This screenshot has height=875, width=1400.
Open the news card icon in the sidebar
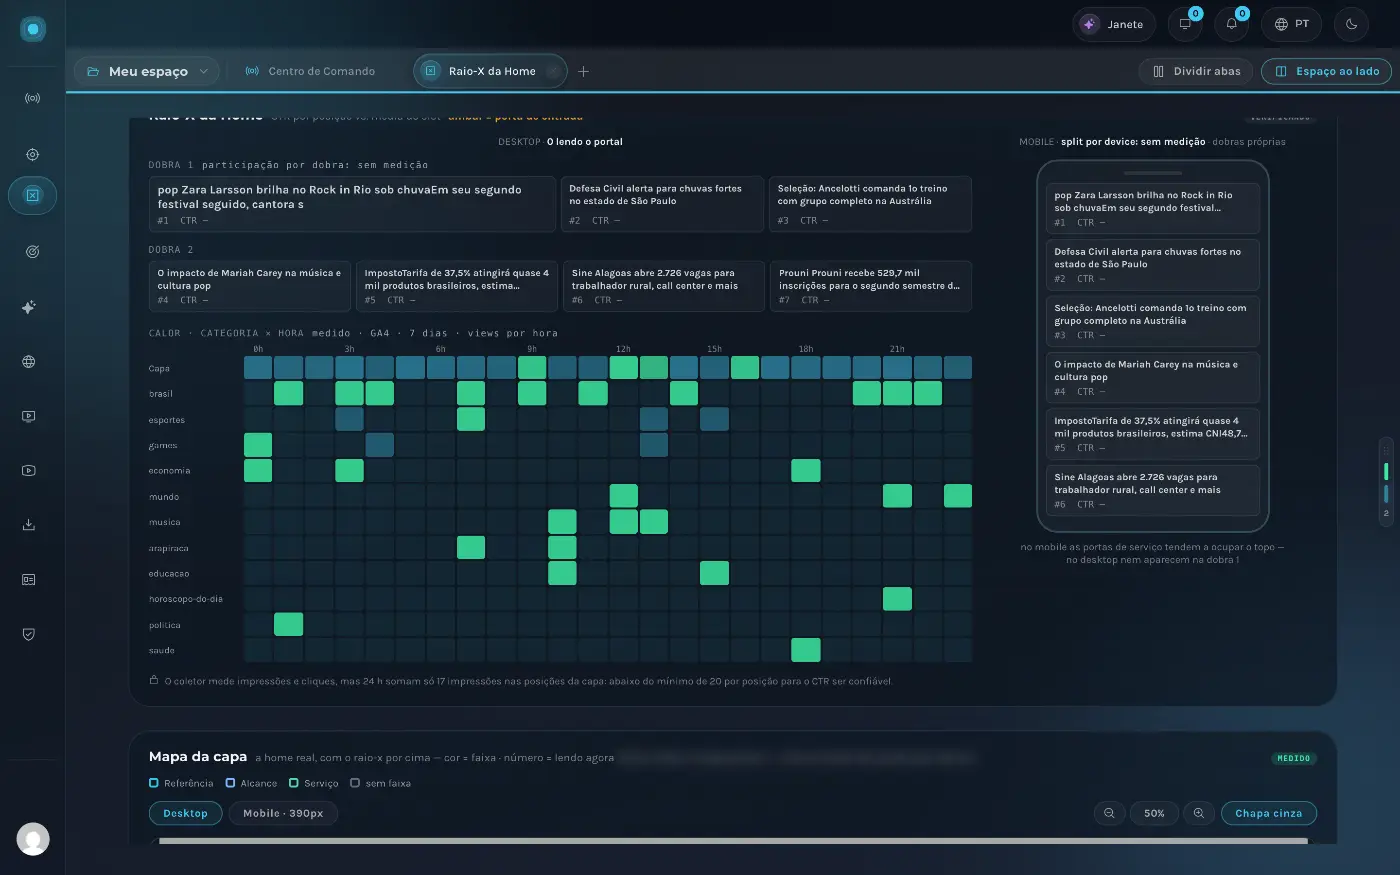[x=29, y=579]
